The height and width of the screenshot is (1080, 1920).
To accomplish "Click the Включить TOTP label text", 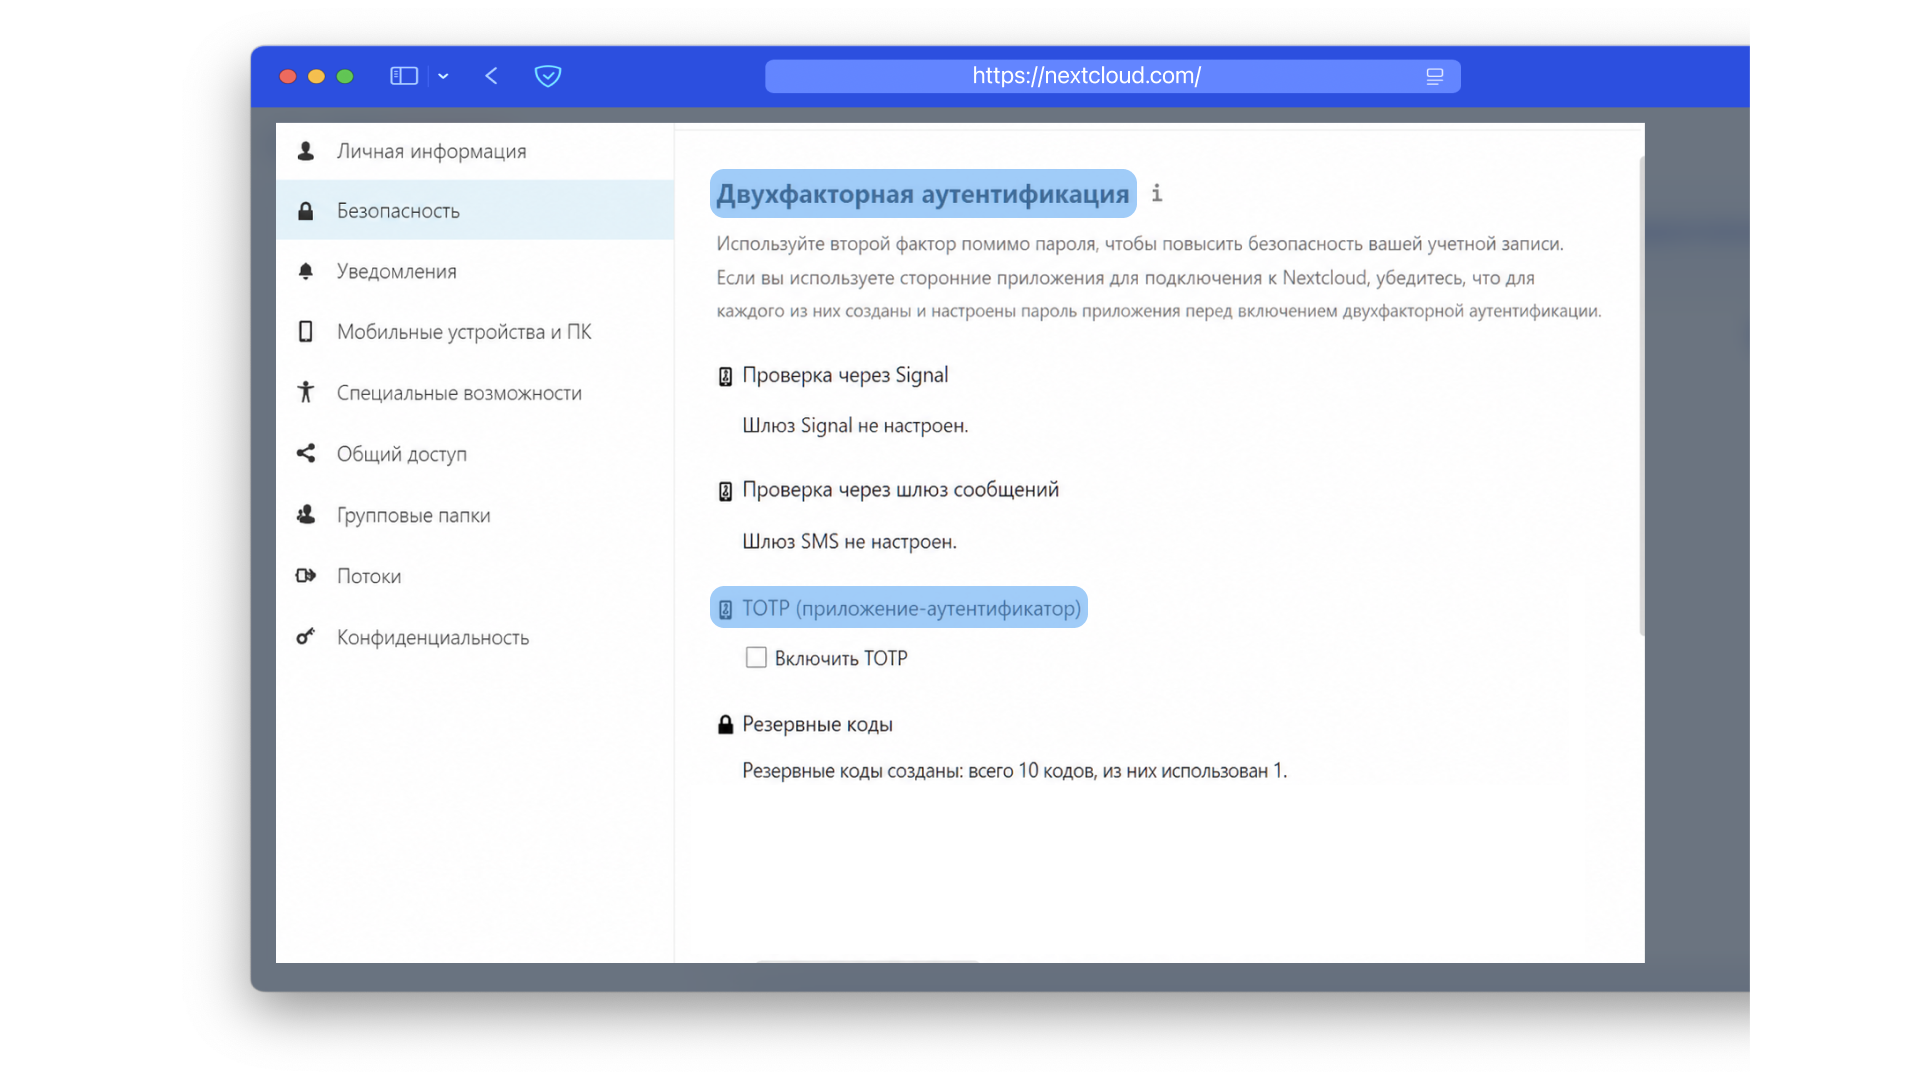I will [x=841, y=658].
